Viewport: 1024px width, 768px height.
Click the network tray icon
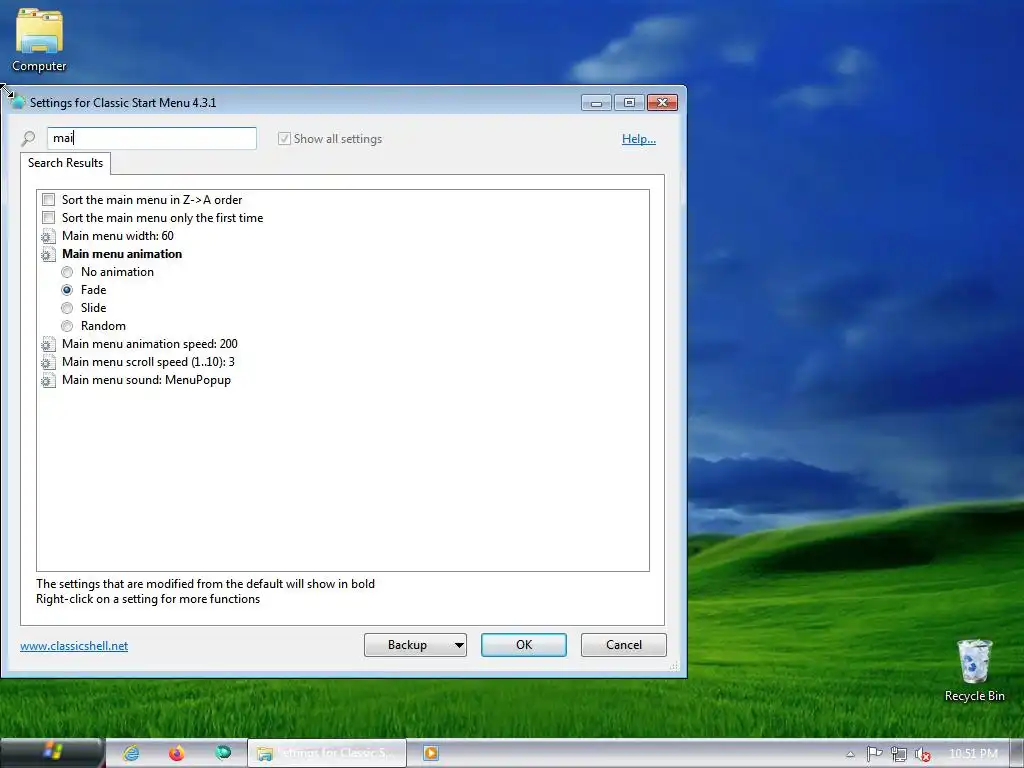[x=899, y=754]
